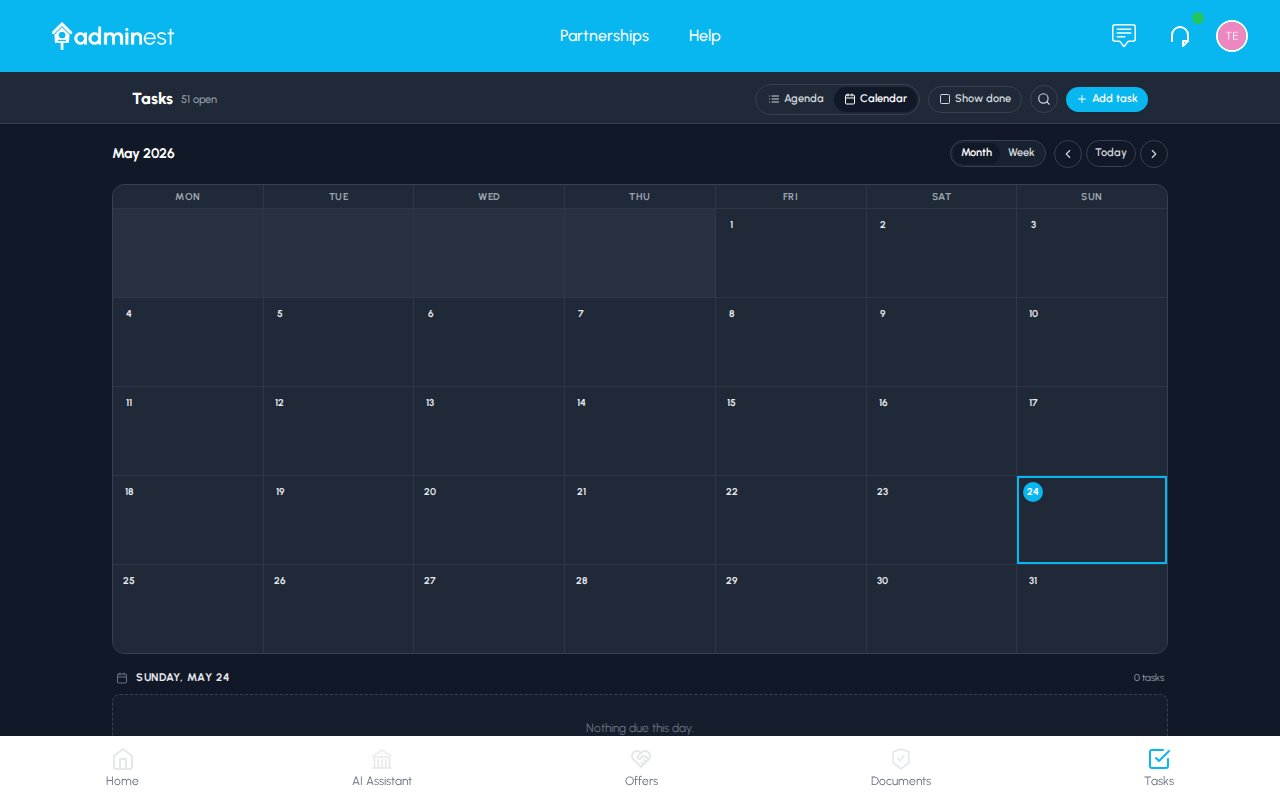Select May 1 in the calendar
The height and width of the screenshot is (800, 1280).
click(x=791, y=253)
